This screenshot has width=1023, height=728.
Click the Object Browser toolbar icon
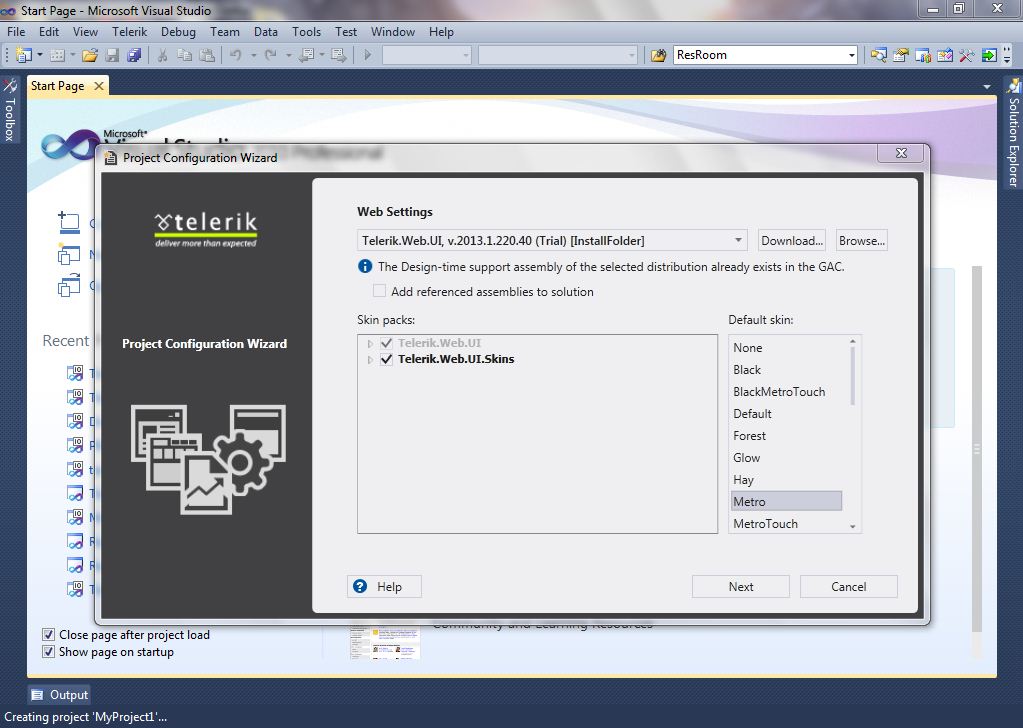click(923, 55)
